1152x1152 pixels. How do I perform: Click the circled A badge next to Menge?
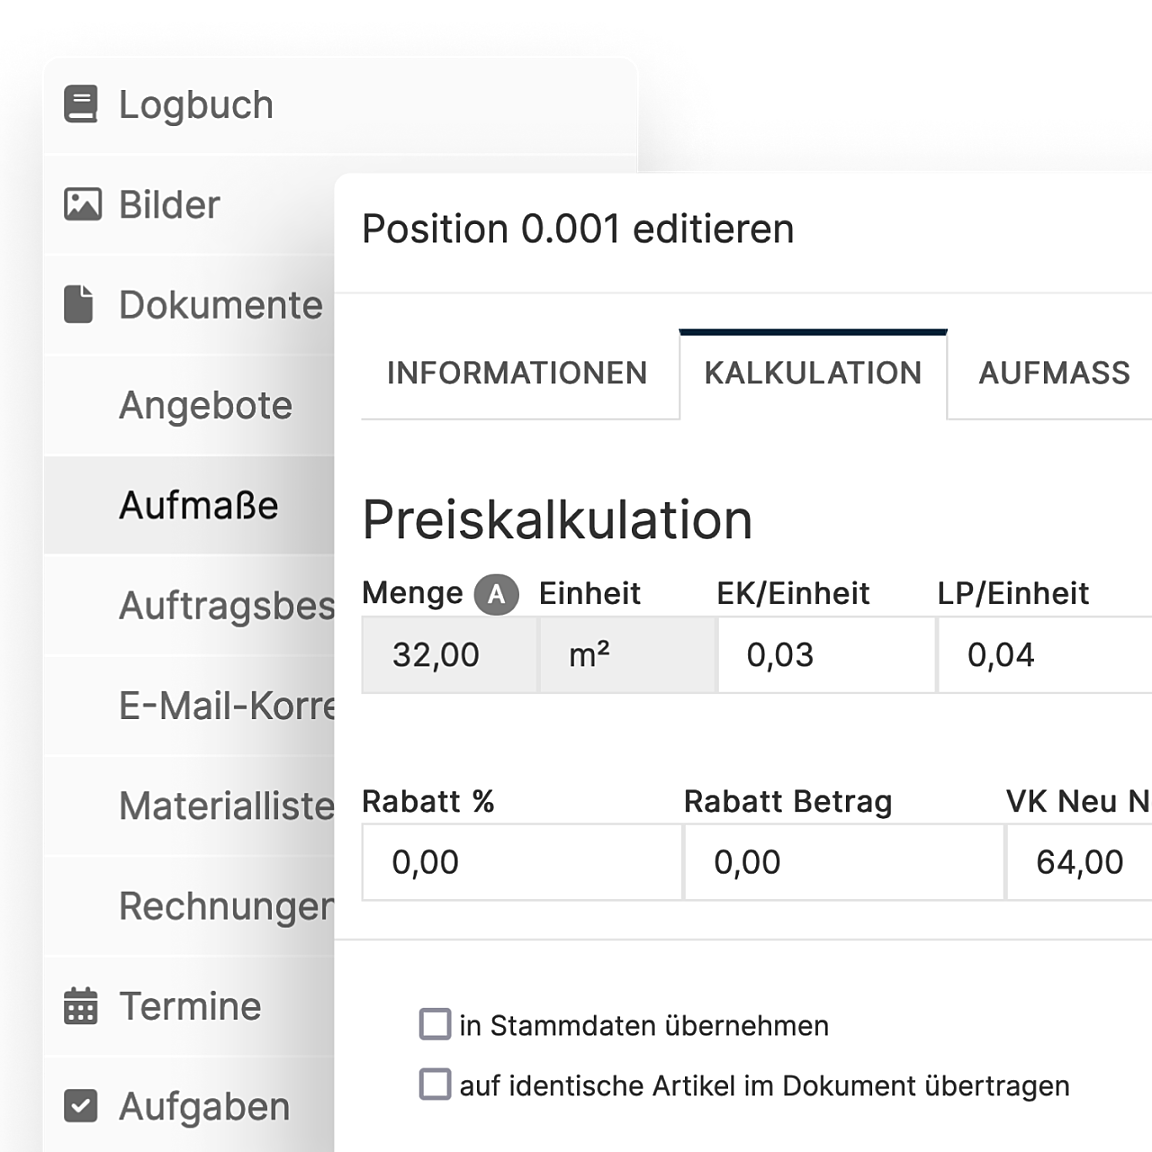(497, 594)
